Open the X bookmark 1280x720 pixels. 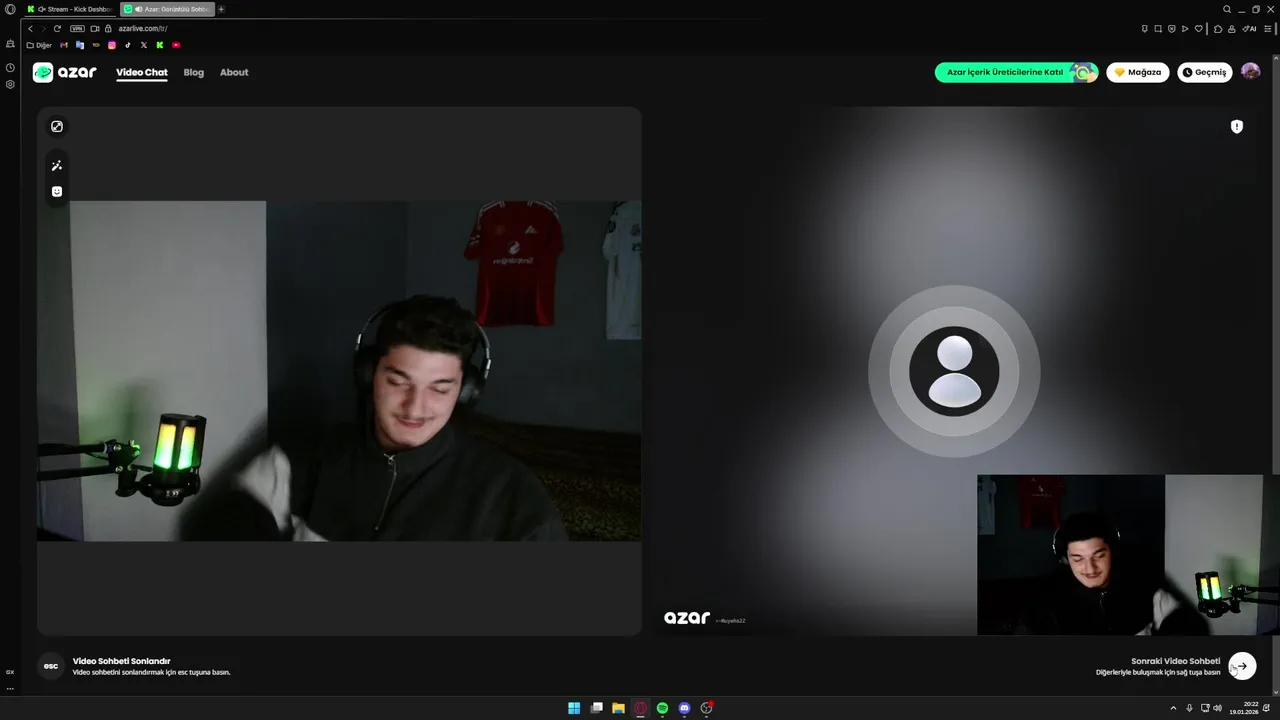[x=144, y=45]
